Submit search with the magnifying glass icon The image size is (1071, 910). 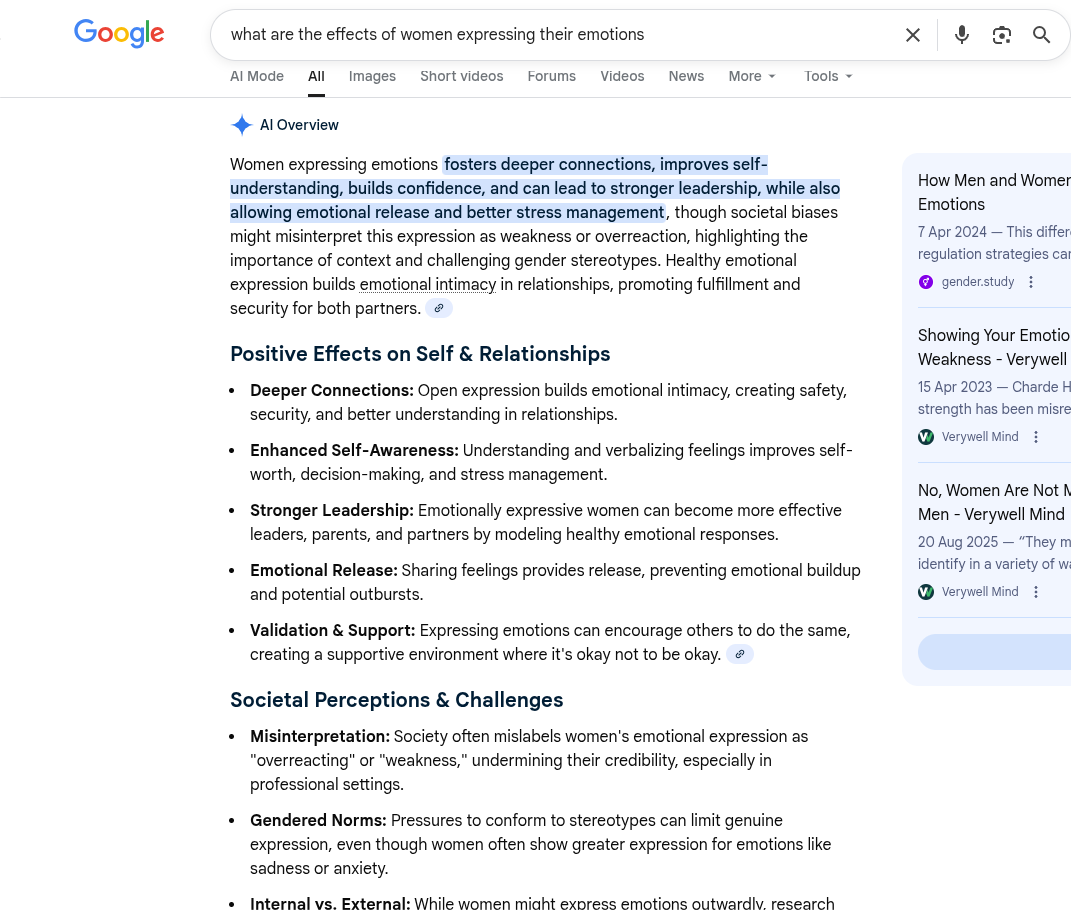(1041, 35)
